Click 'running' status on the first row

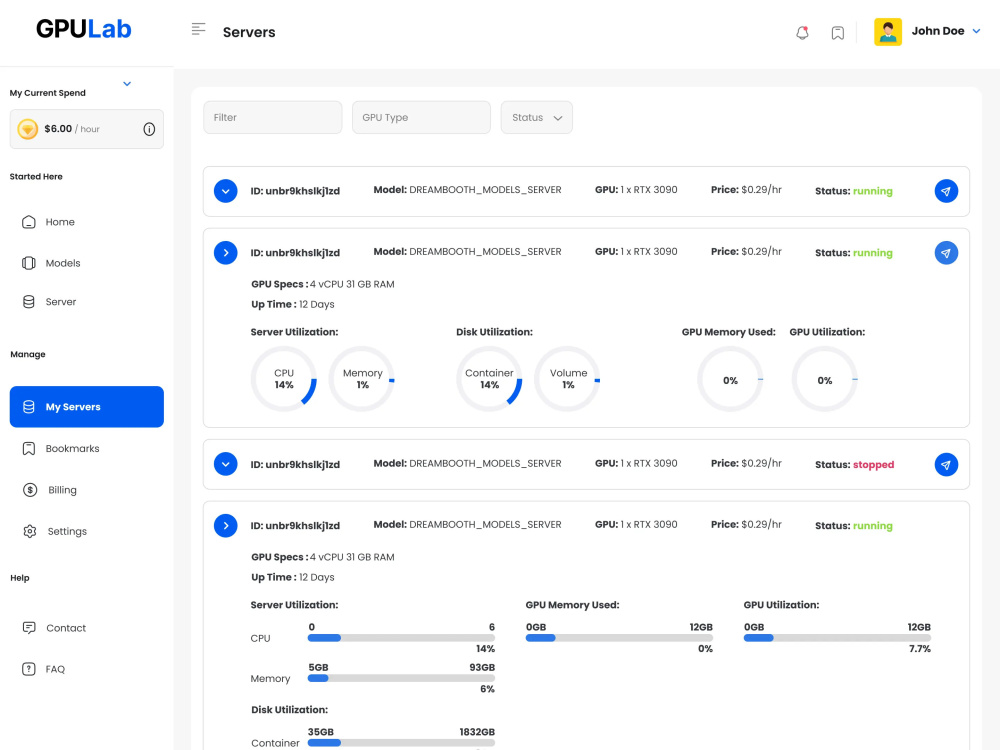(x=872, y=191)
